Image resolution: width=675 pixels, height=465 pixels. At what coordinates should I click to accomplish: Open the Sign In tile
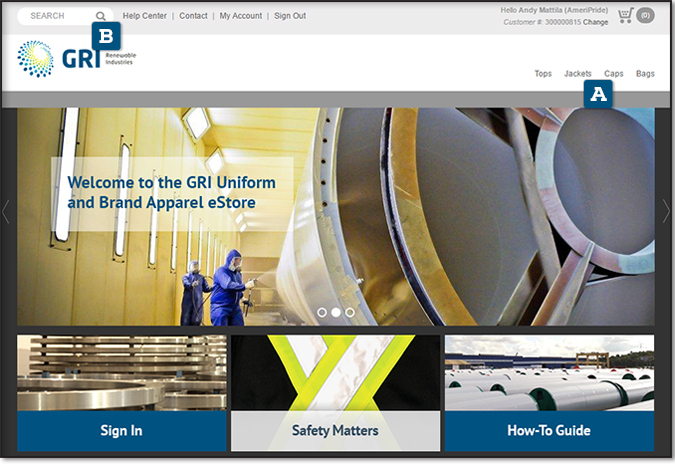coord(121,431)
